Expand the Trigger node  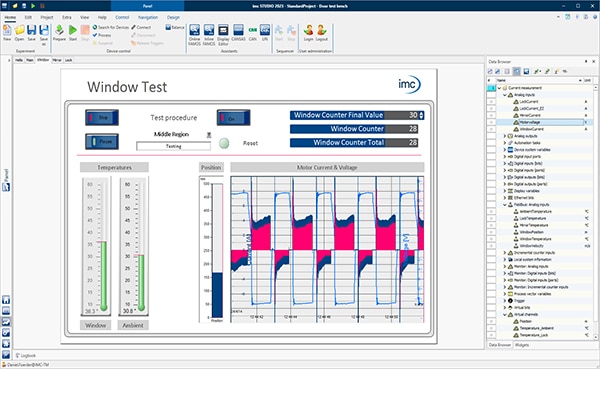[505, 300]
